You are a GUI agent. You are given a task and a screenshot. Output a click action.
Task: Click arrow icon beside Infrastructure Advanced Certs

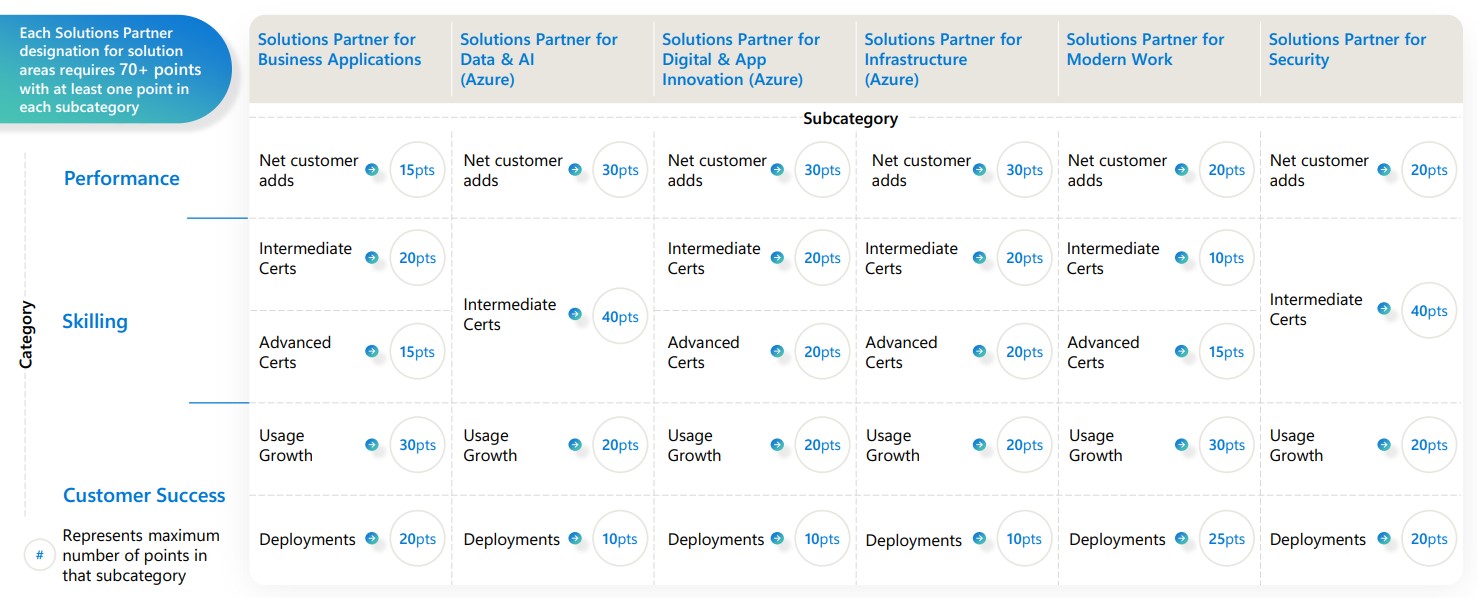coord(980,351)
